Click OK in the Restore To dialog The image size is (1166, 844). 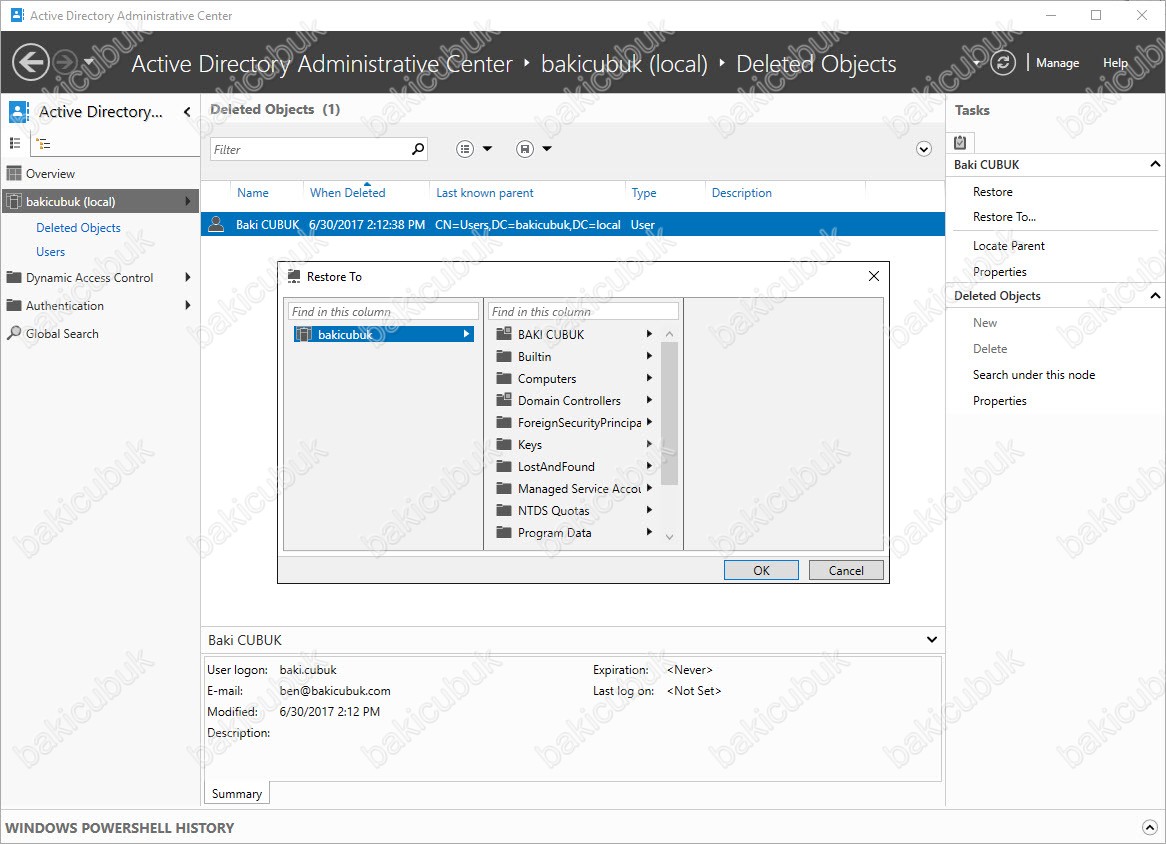761,570
